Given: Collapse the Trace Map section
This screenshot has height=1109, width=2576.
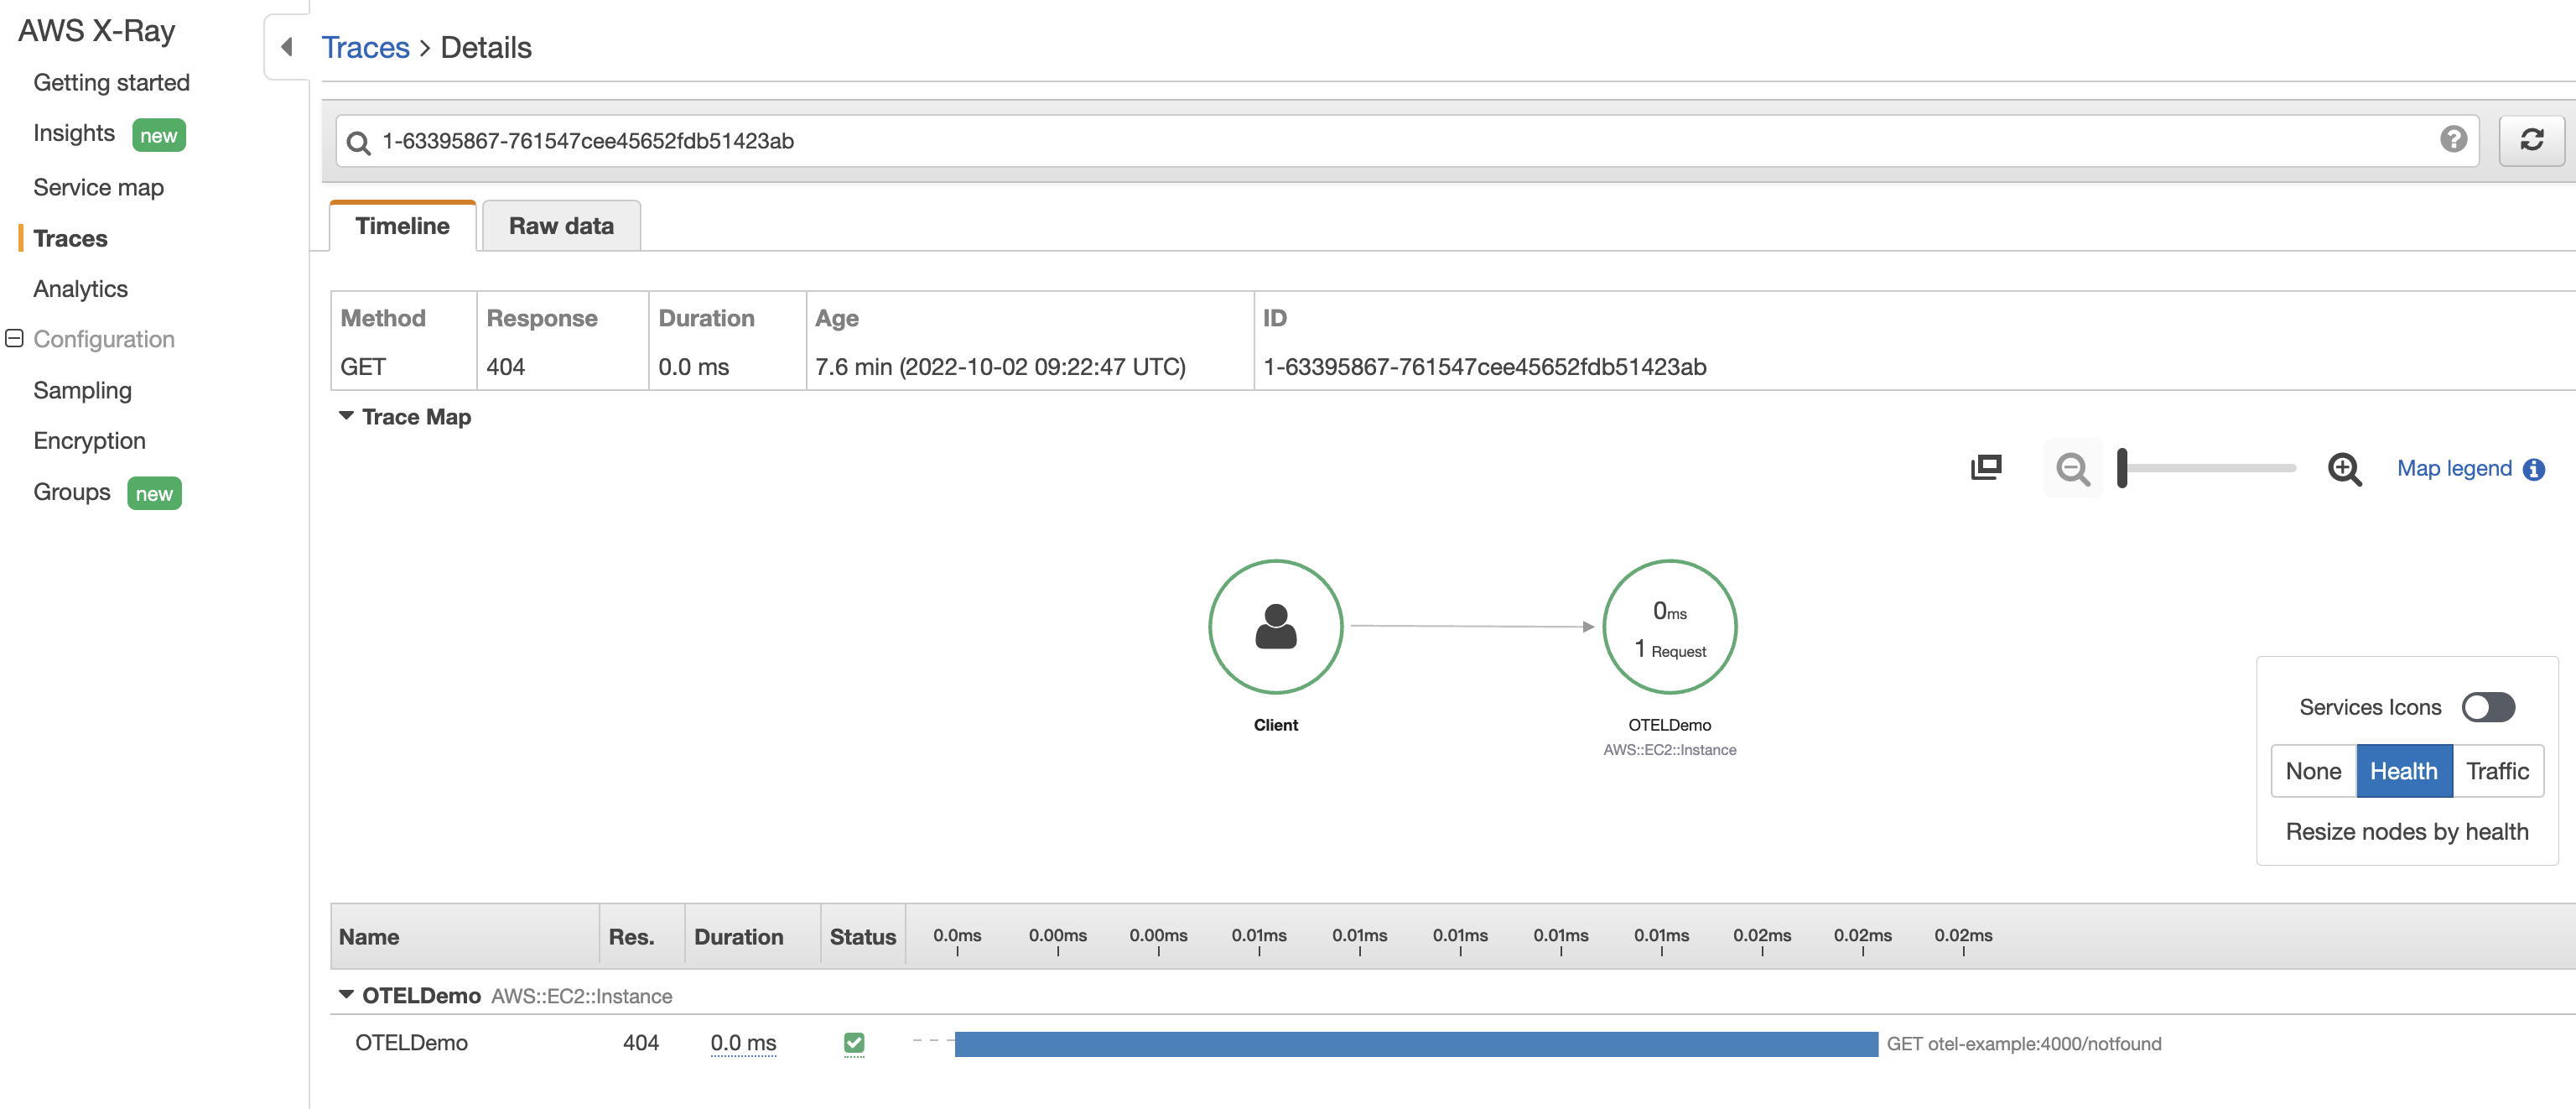Looking at the screenshot, I should point(346,416).
